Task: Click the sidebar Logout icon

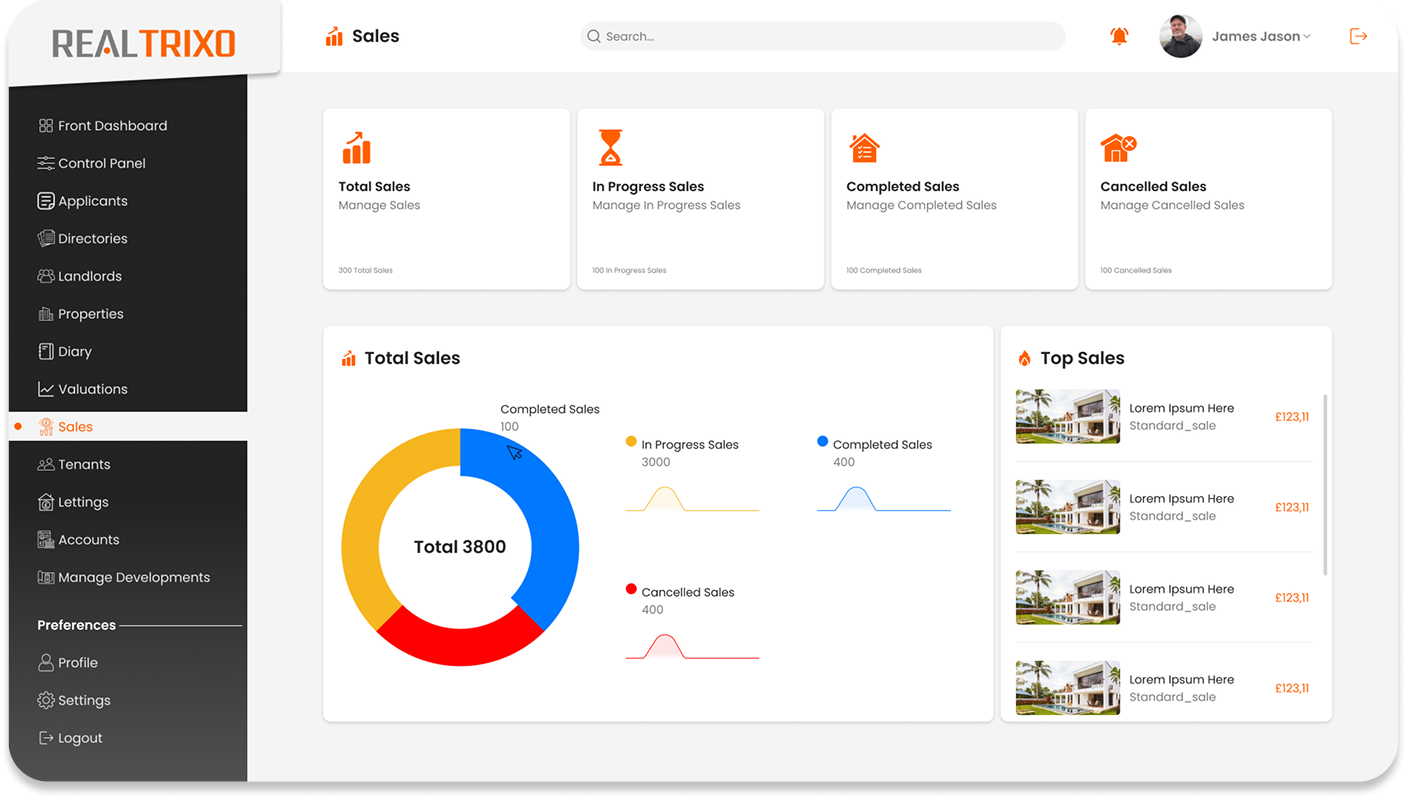Action: (45, 738)
